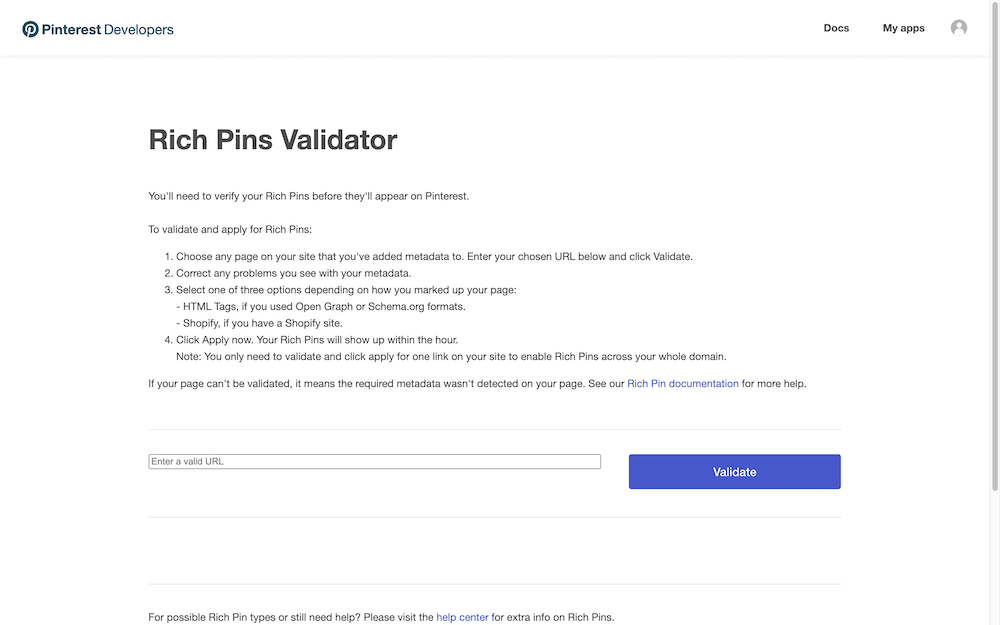Screen dimensions: 1000x625
Task: Click step 4 'Click Apply now' text
Action: coord(317,340)
